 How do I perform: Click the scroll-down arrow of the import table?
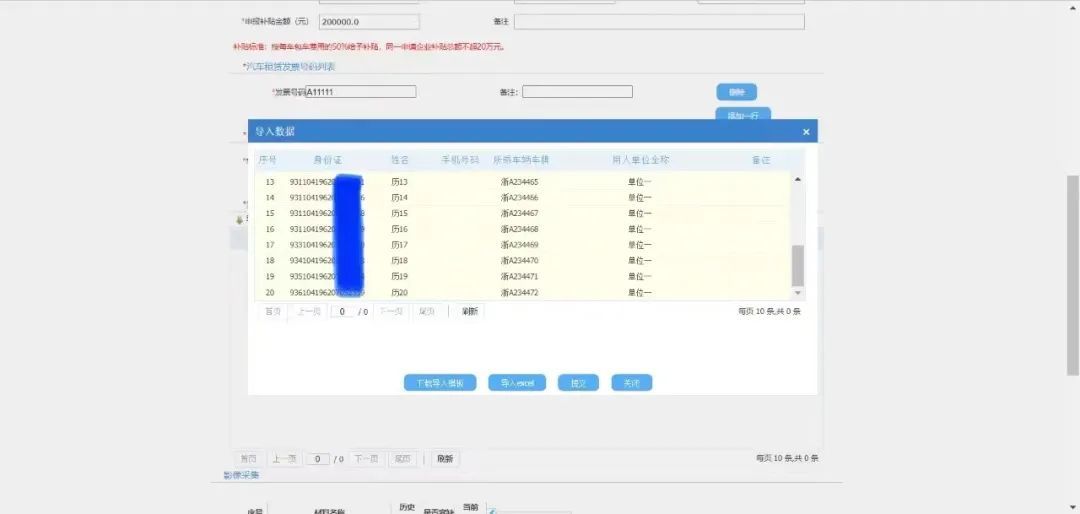[x=797, y=293]
